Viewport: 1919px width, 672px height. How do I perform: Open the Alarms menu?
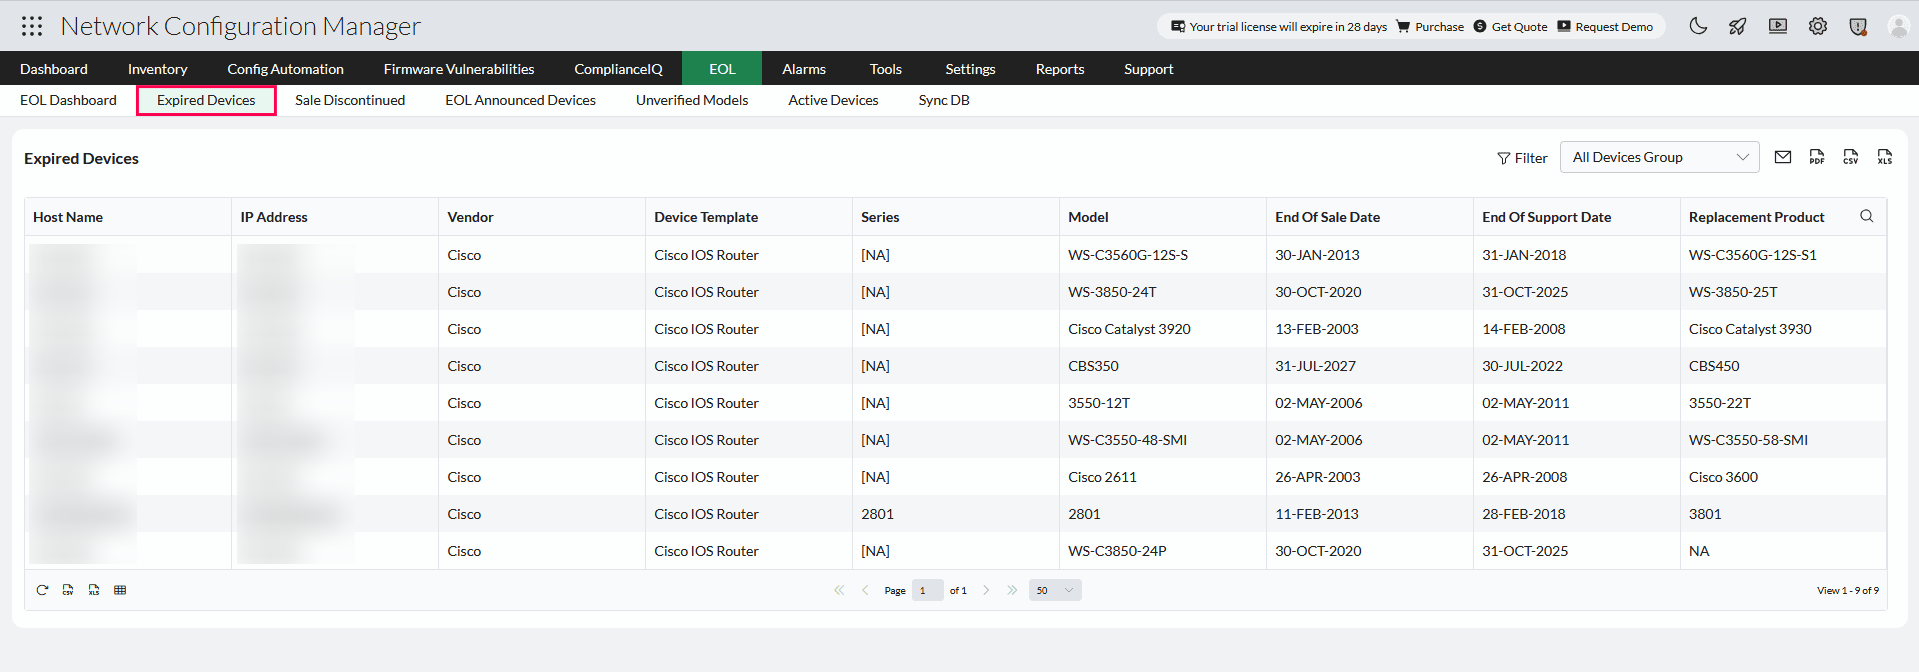click(804, 69)
